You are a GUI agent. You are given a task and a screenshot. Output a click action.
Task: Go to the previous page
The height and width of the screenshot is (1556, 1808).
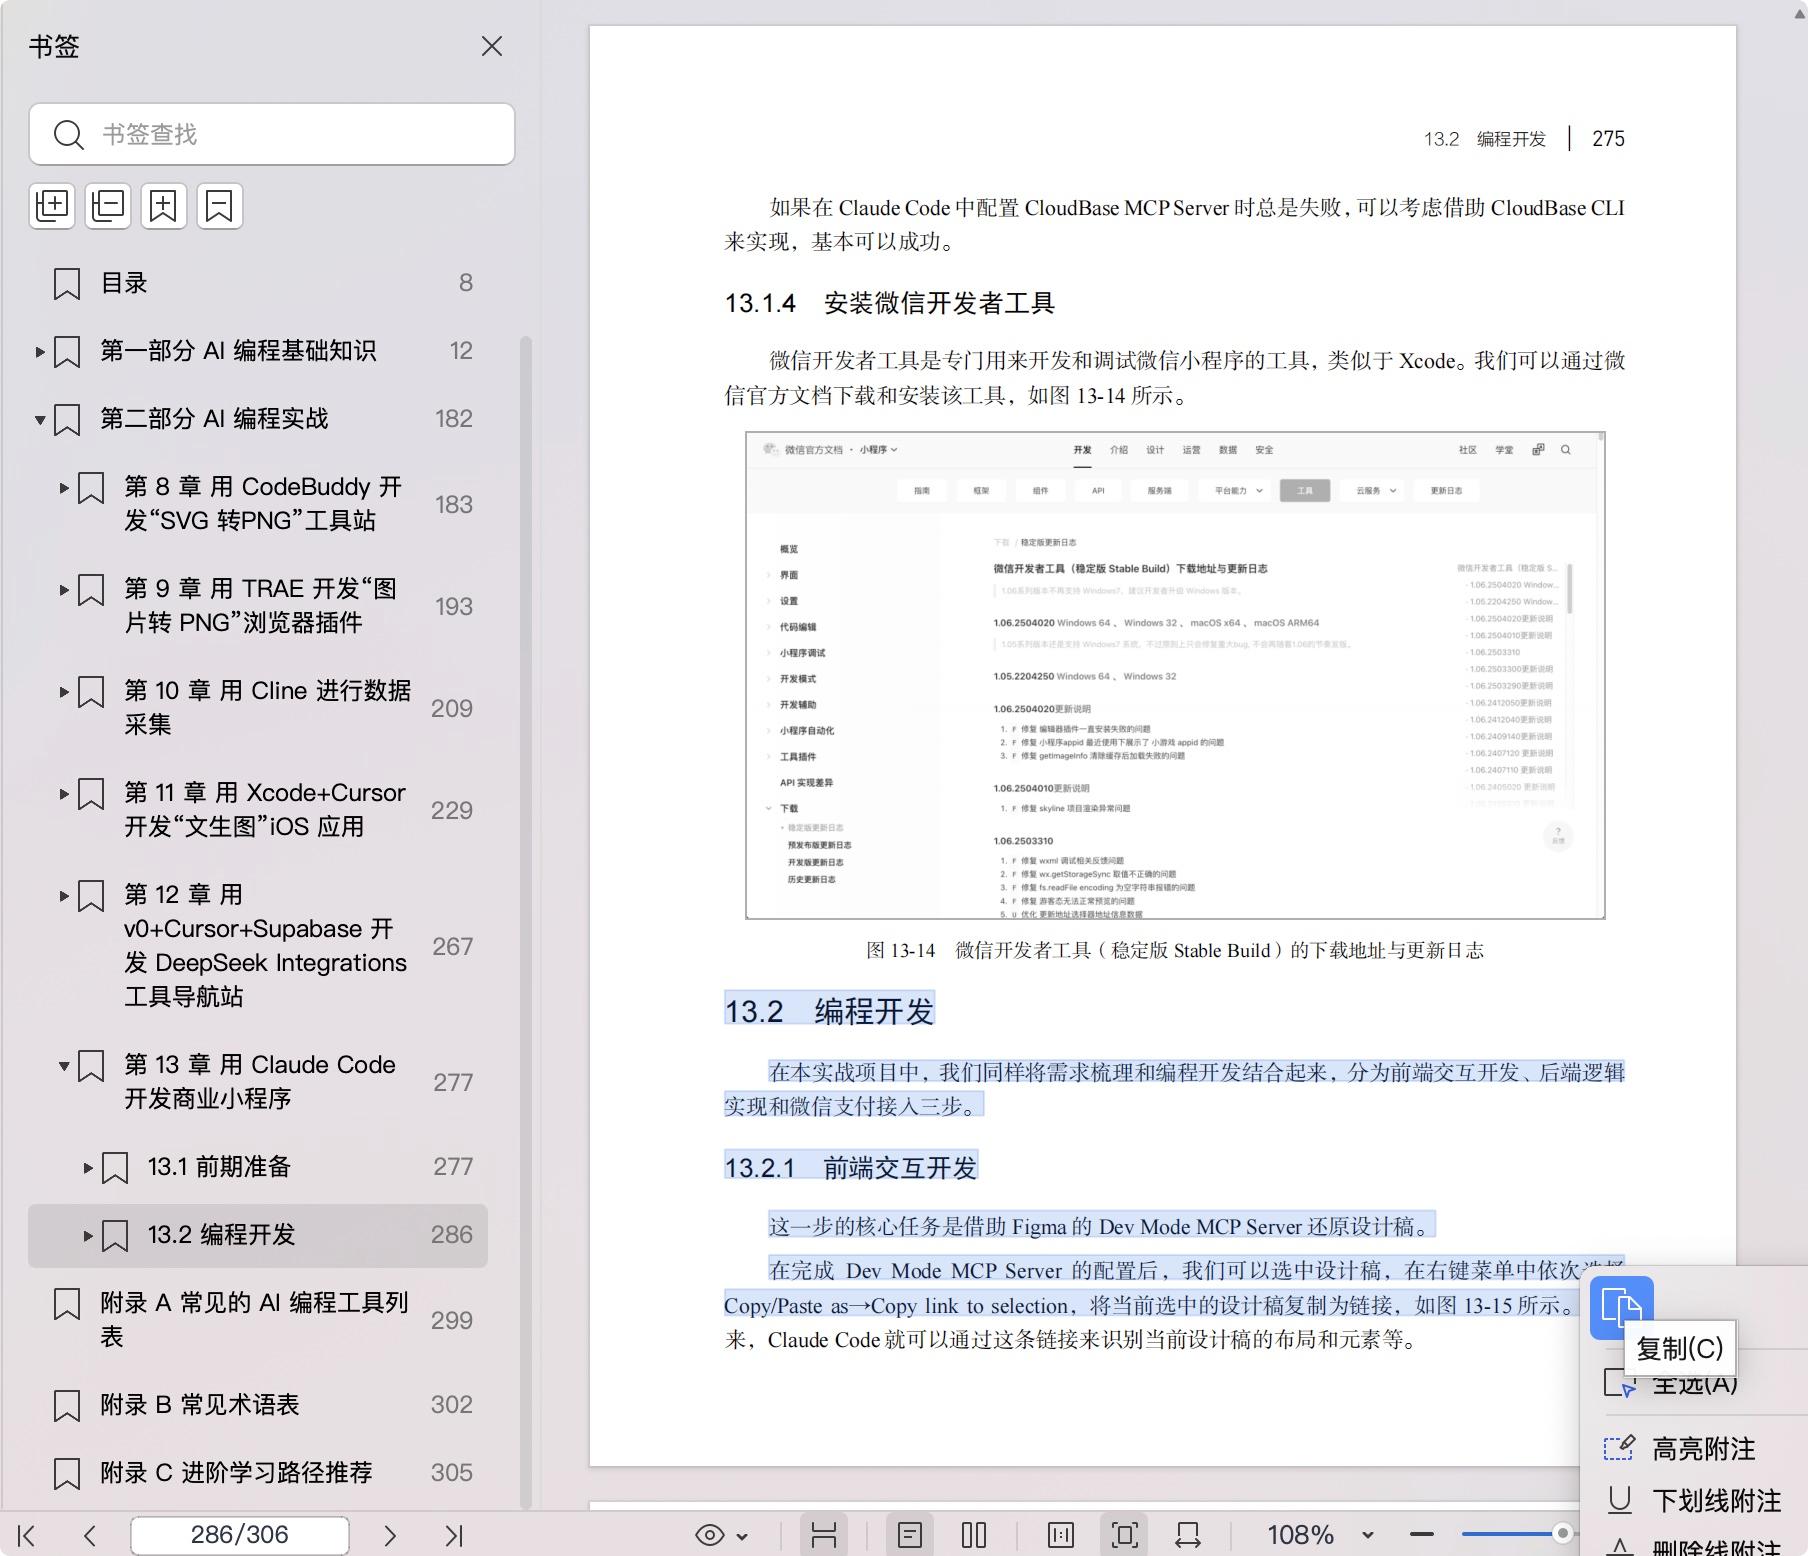point(90,1535)
